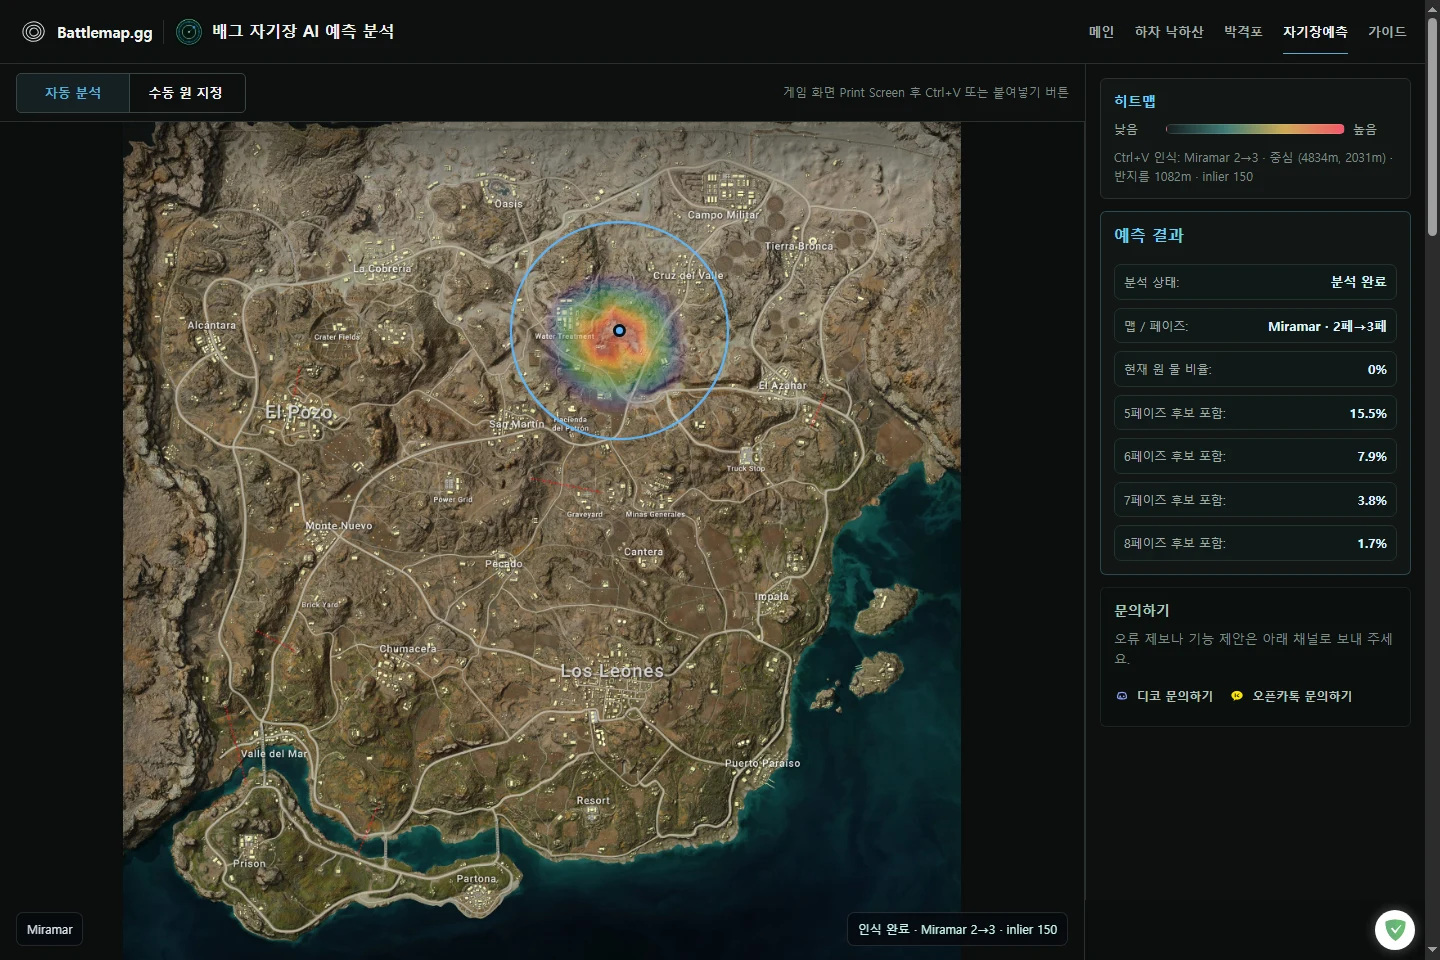The width and height of the screenshot is (1440, 960).
Task: Click the El Azahar label on the map
Action: pos(782,385)
